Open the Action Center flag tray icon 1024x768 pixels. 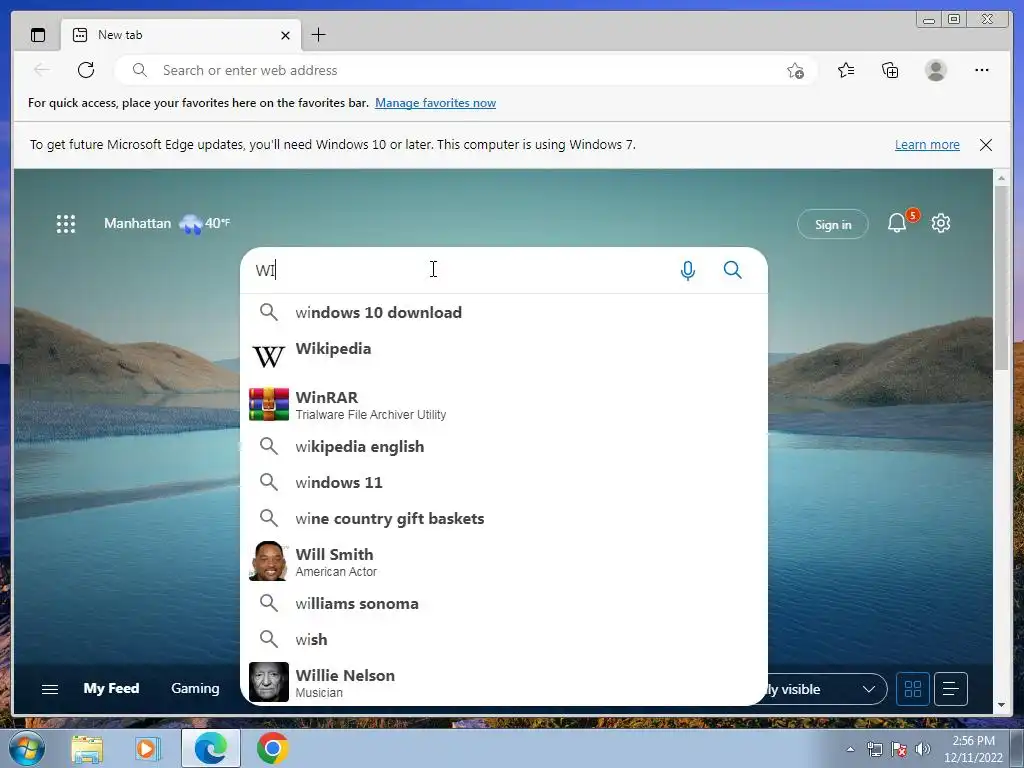pyautogui.click(x=899, y=749)
